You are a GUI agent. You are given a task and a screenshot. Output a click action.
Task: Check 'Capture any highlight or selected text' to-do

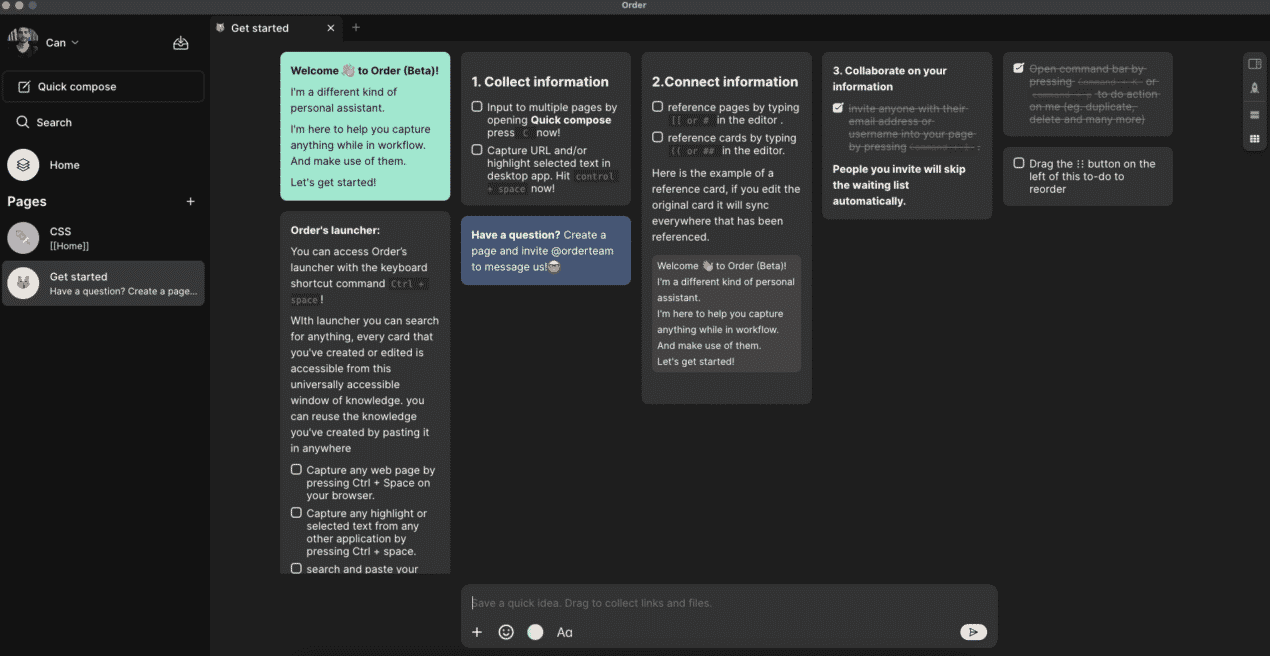click(296, 513)
